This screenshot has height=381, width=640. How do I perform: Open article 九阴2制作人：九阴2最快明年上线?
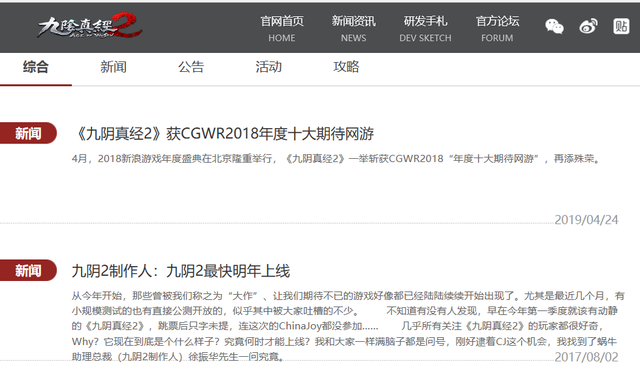pyautogui.click(x=181, y=271)
